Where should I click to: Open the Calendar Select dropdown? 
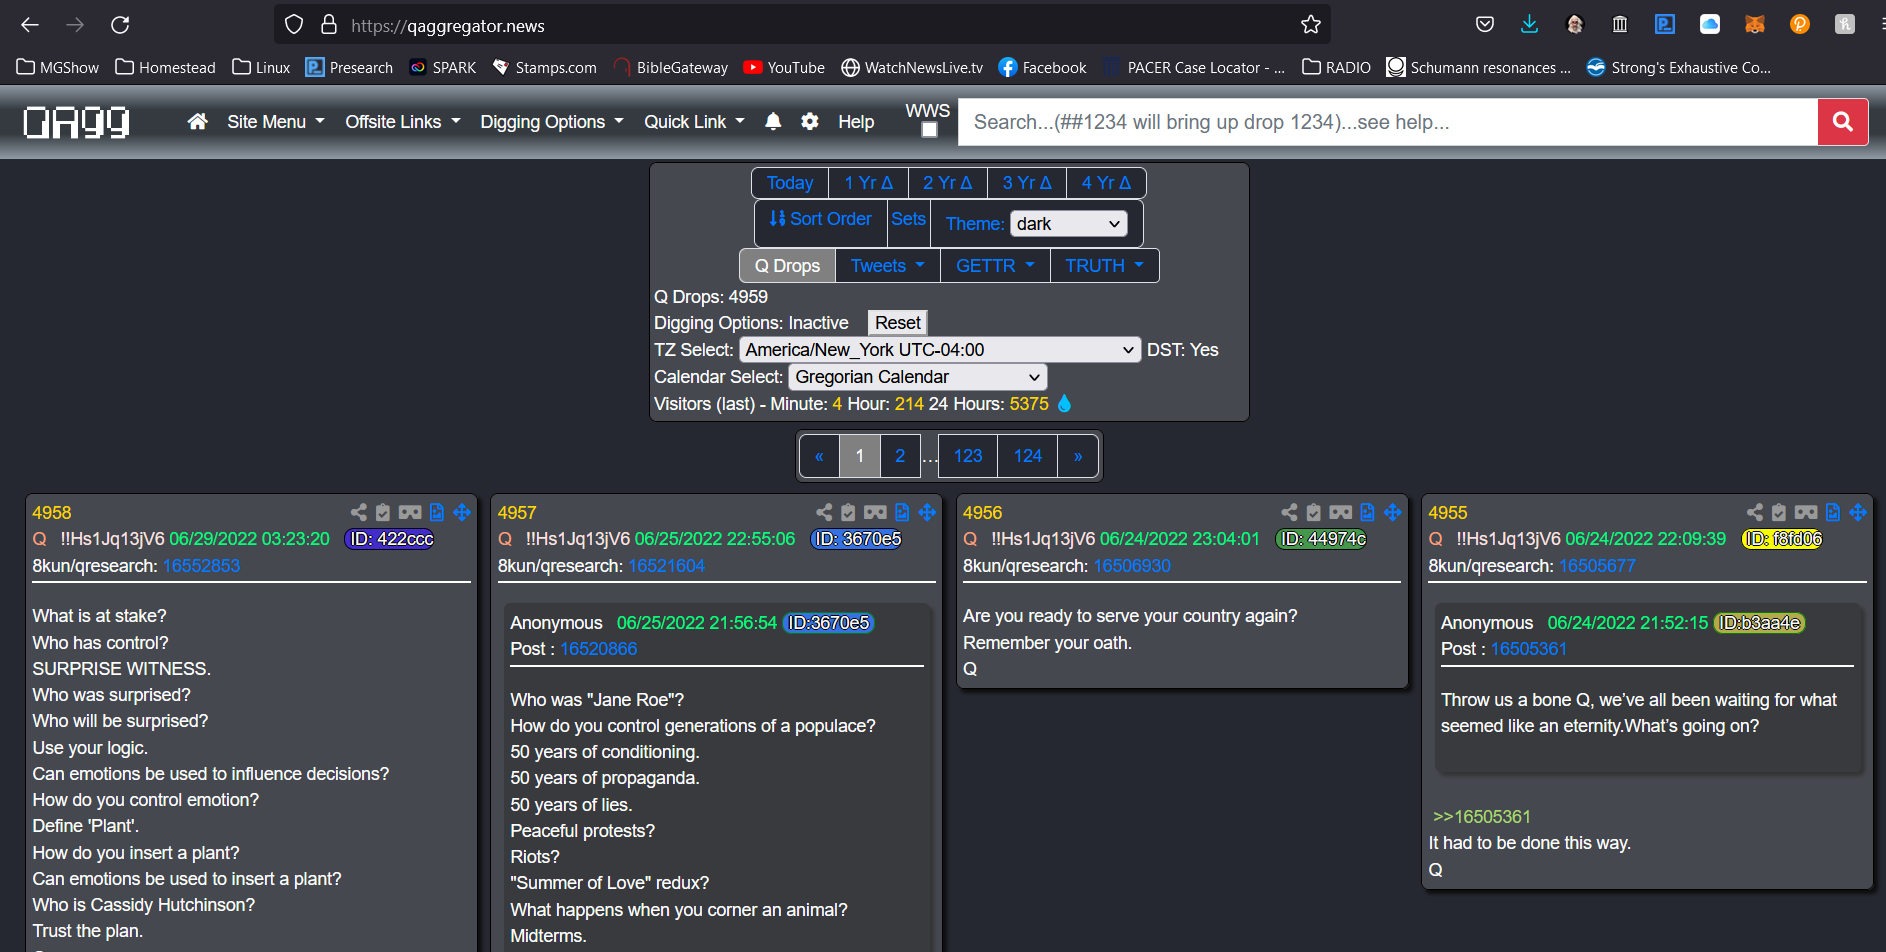917,377
